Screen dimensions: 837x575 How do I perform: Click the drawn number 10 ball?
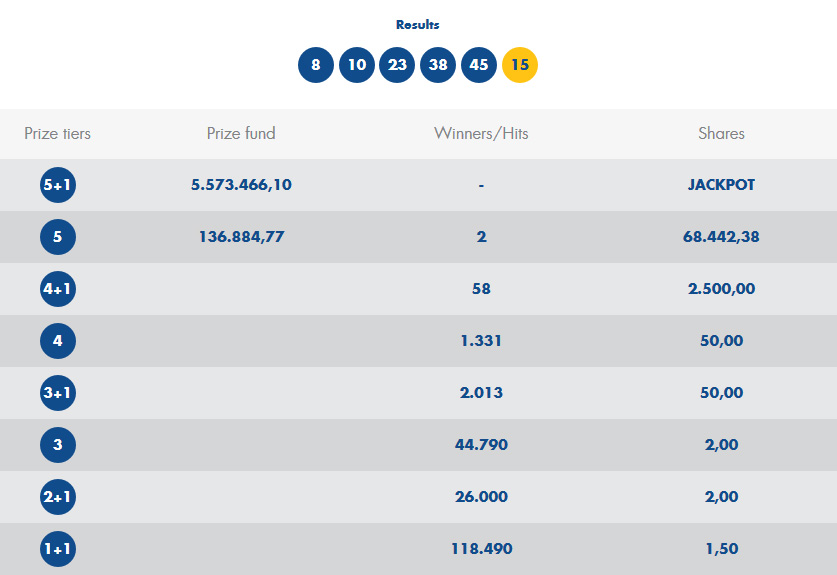click(x=357, y=65)
